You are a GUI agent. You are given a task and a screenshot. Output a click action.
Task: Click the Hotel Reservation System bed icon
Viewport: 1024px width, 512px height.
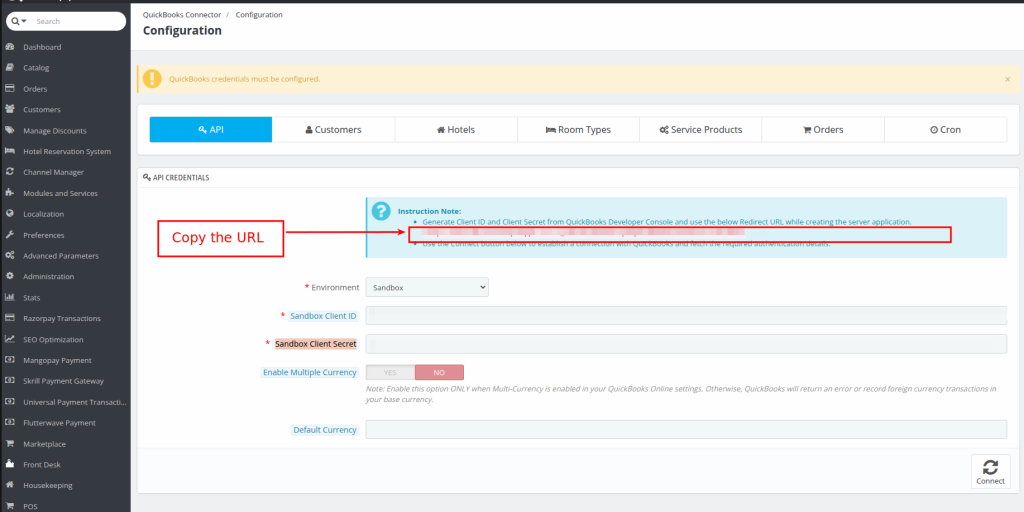point(10,152)
